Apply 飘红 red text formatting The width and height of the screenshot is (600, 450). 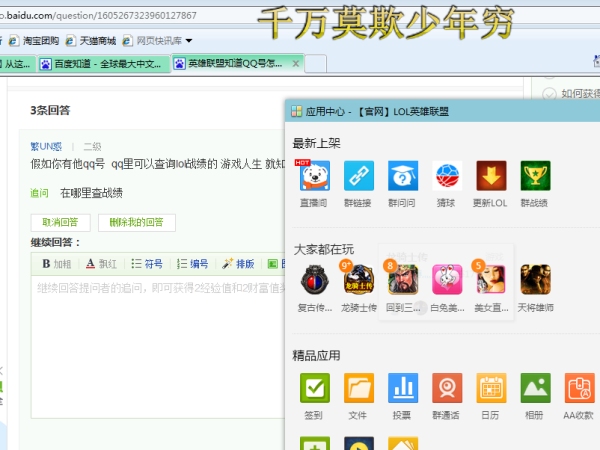(101, 264)
